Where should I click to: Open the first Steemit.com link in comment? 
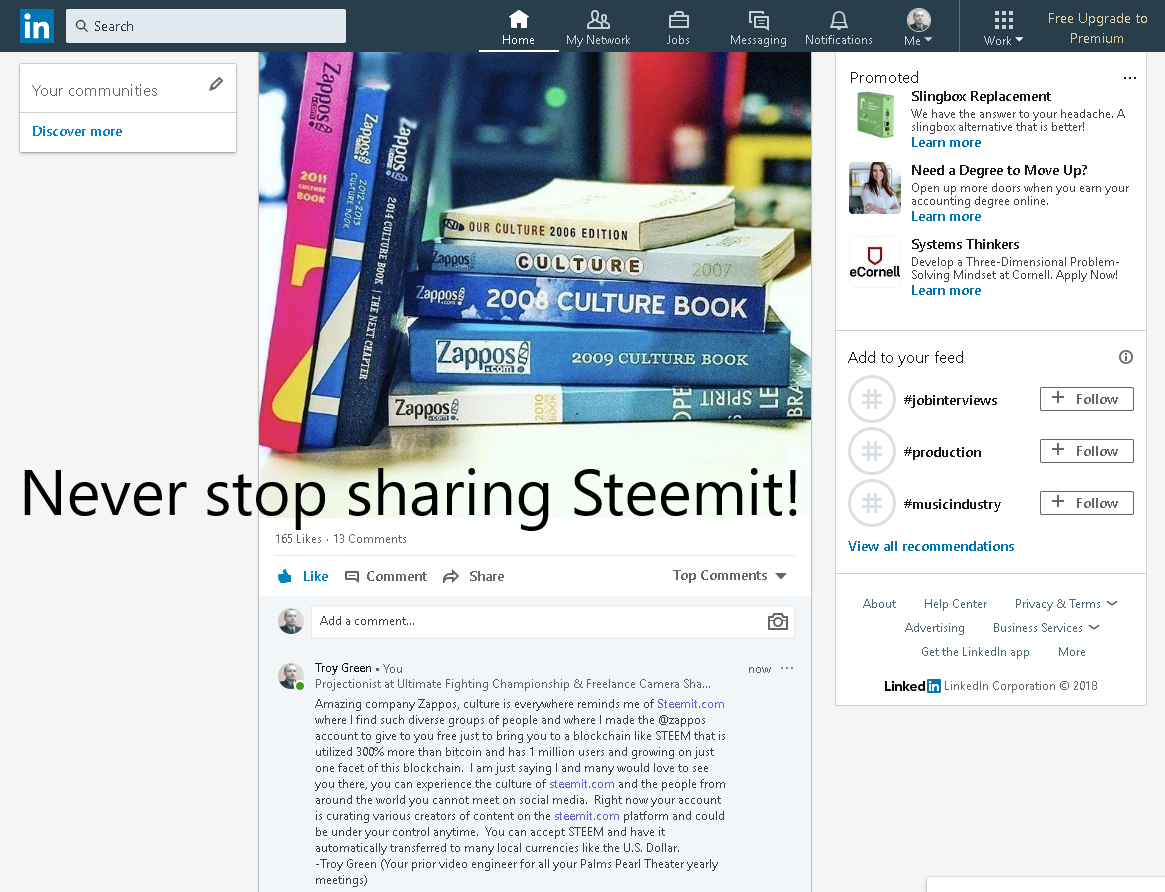coord(690,704)
